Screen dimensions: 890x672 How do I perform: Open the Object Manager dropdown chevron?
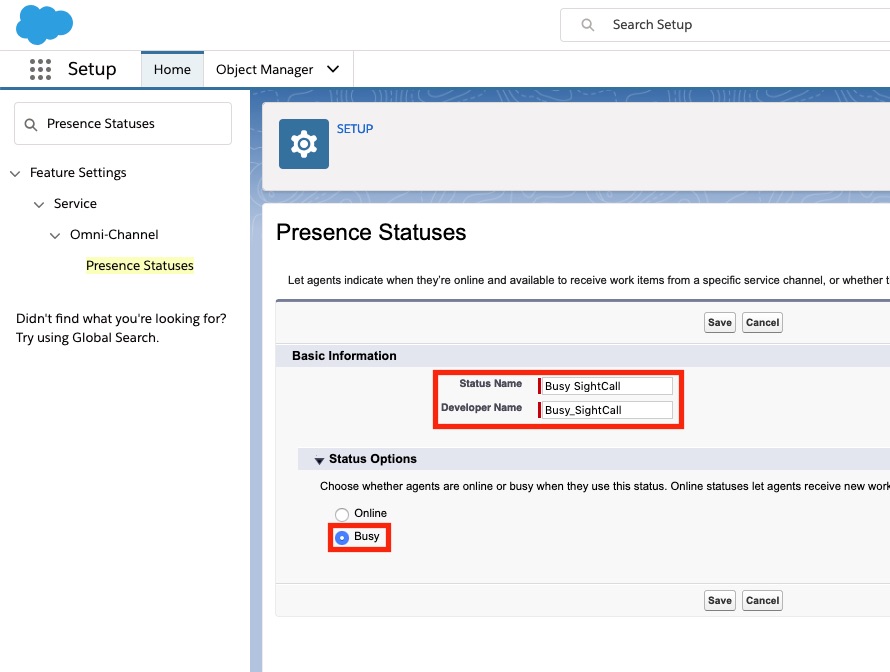[333, 69]
